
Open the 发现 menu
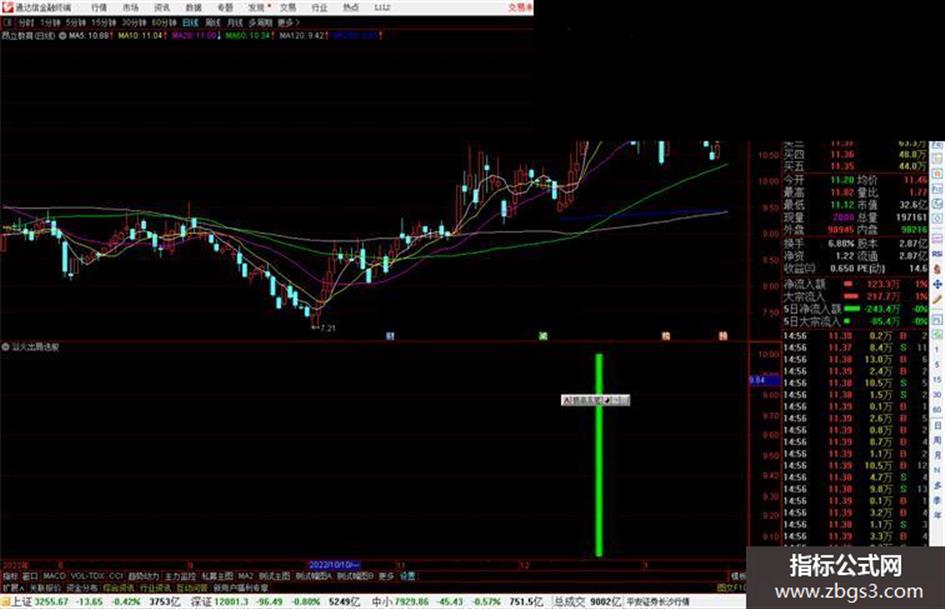pos(257,7)
